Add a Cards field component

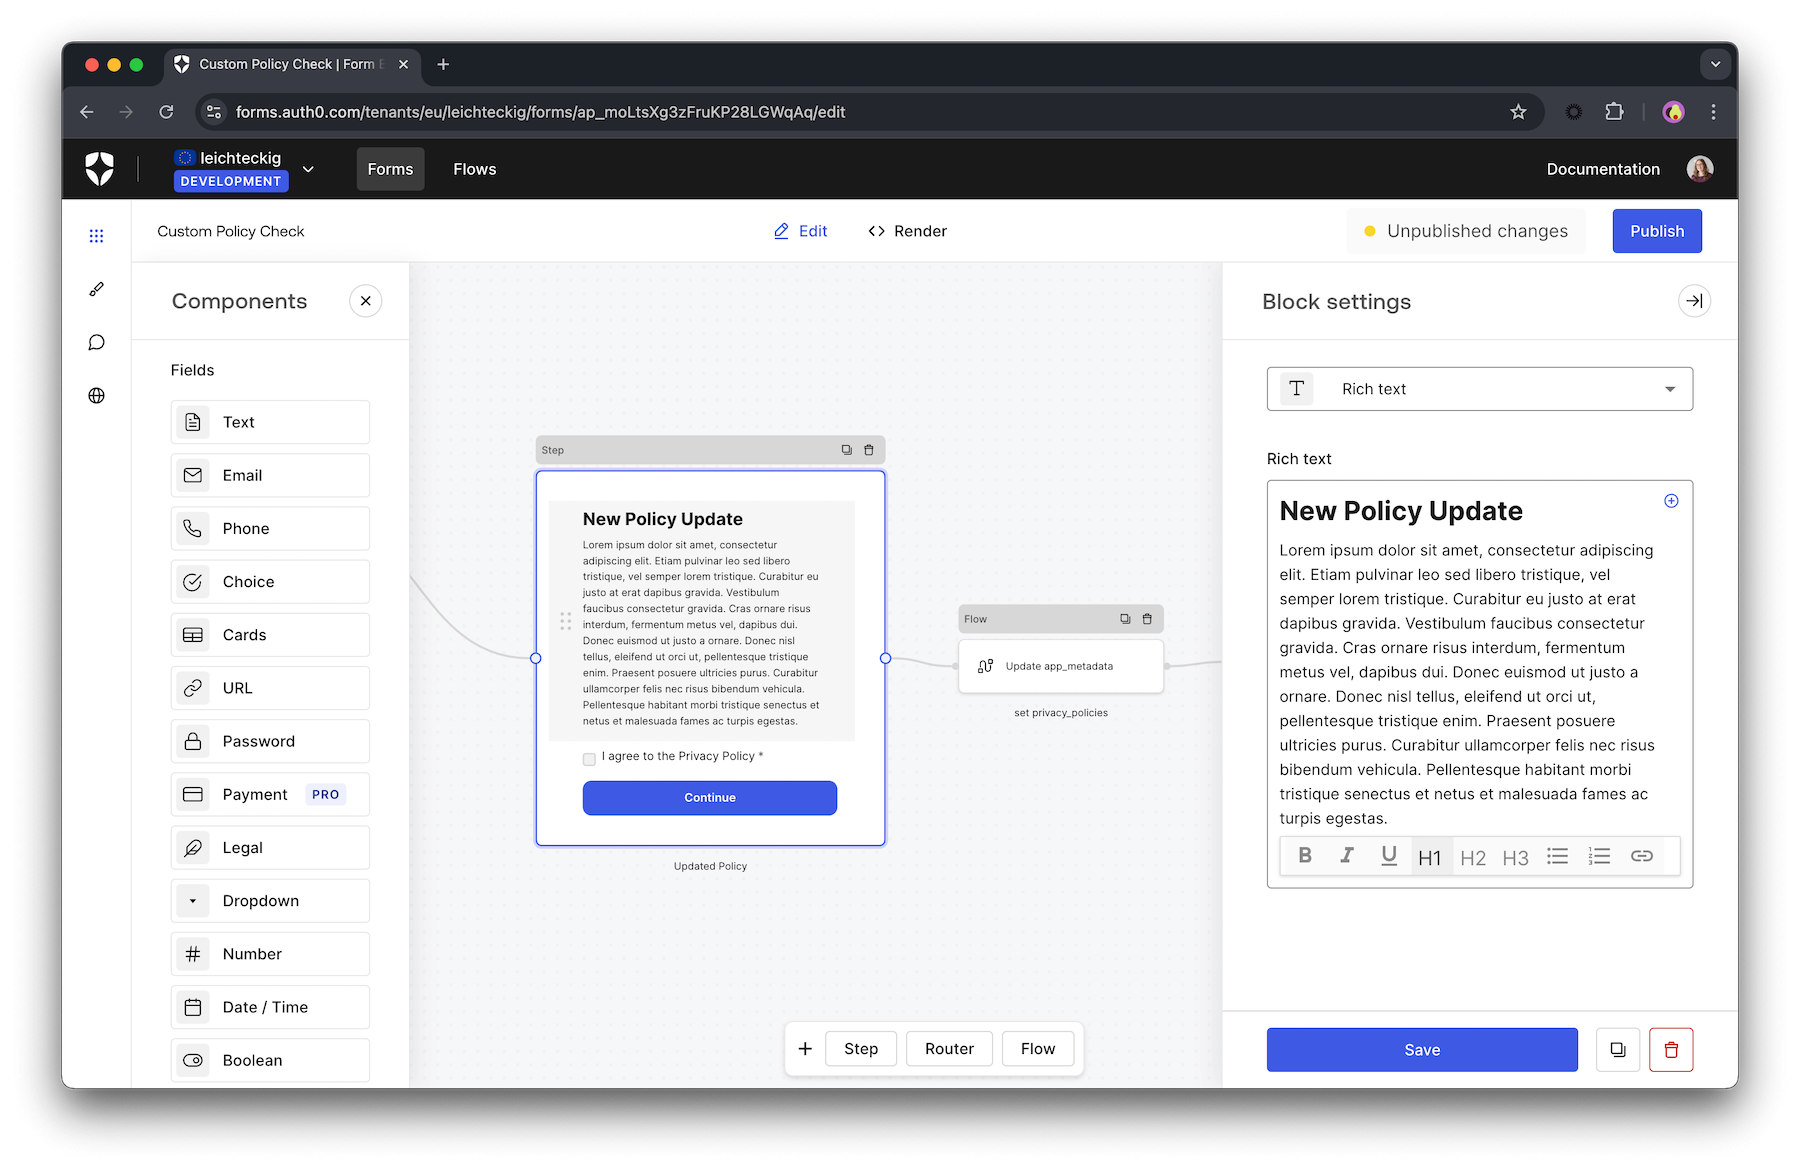pos(270,635)
